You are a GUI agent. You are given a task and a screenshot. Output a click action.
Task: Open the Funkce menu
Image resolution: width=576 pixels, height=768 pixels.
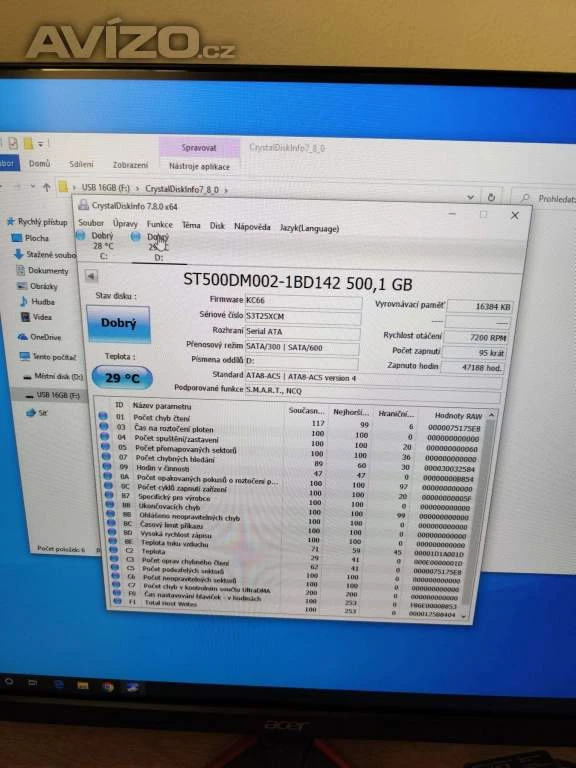point(160,224)
